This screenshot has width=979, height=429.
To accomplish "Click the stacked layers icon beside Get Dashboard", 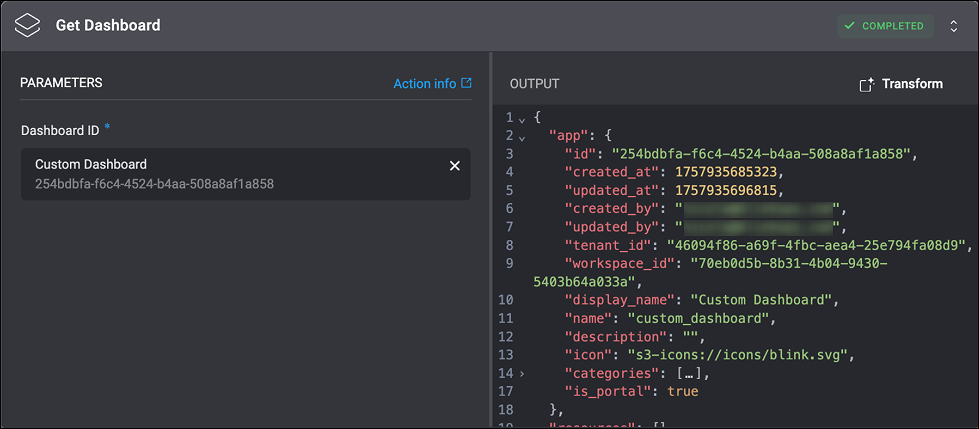I will click(x=27, y=26).
